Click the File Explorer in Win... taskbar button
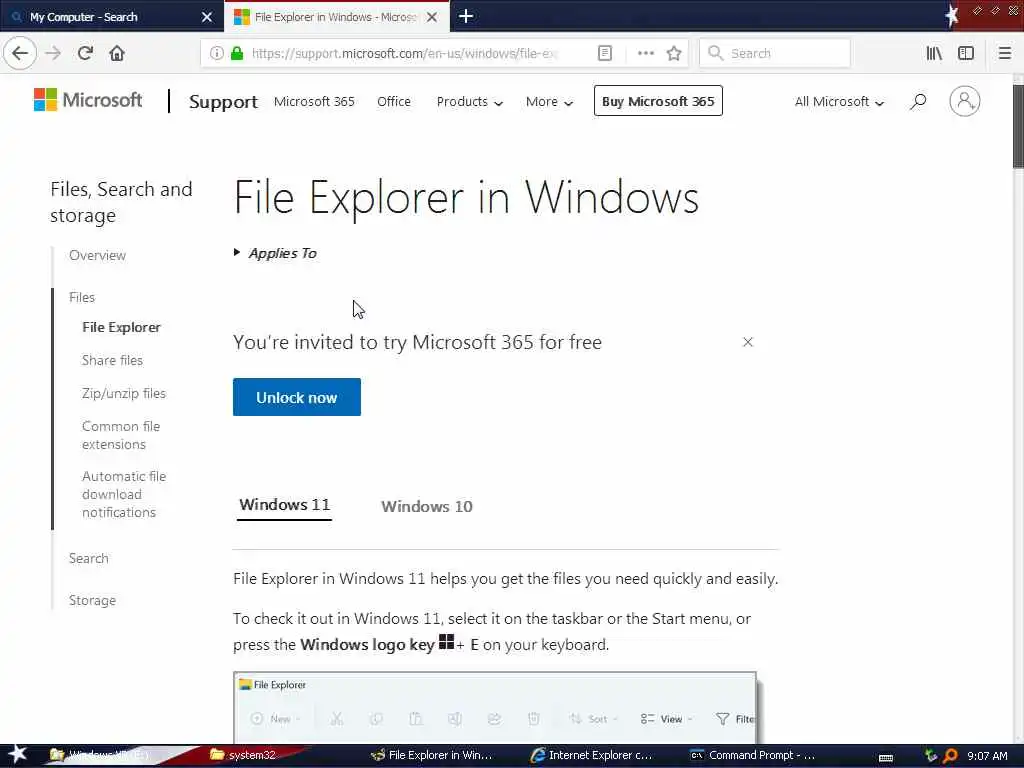Viewport: 1024px width, 768px height. point(431,755)
